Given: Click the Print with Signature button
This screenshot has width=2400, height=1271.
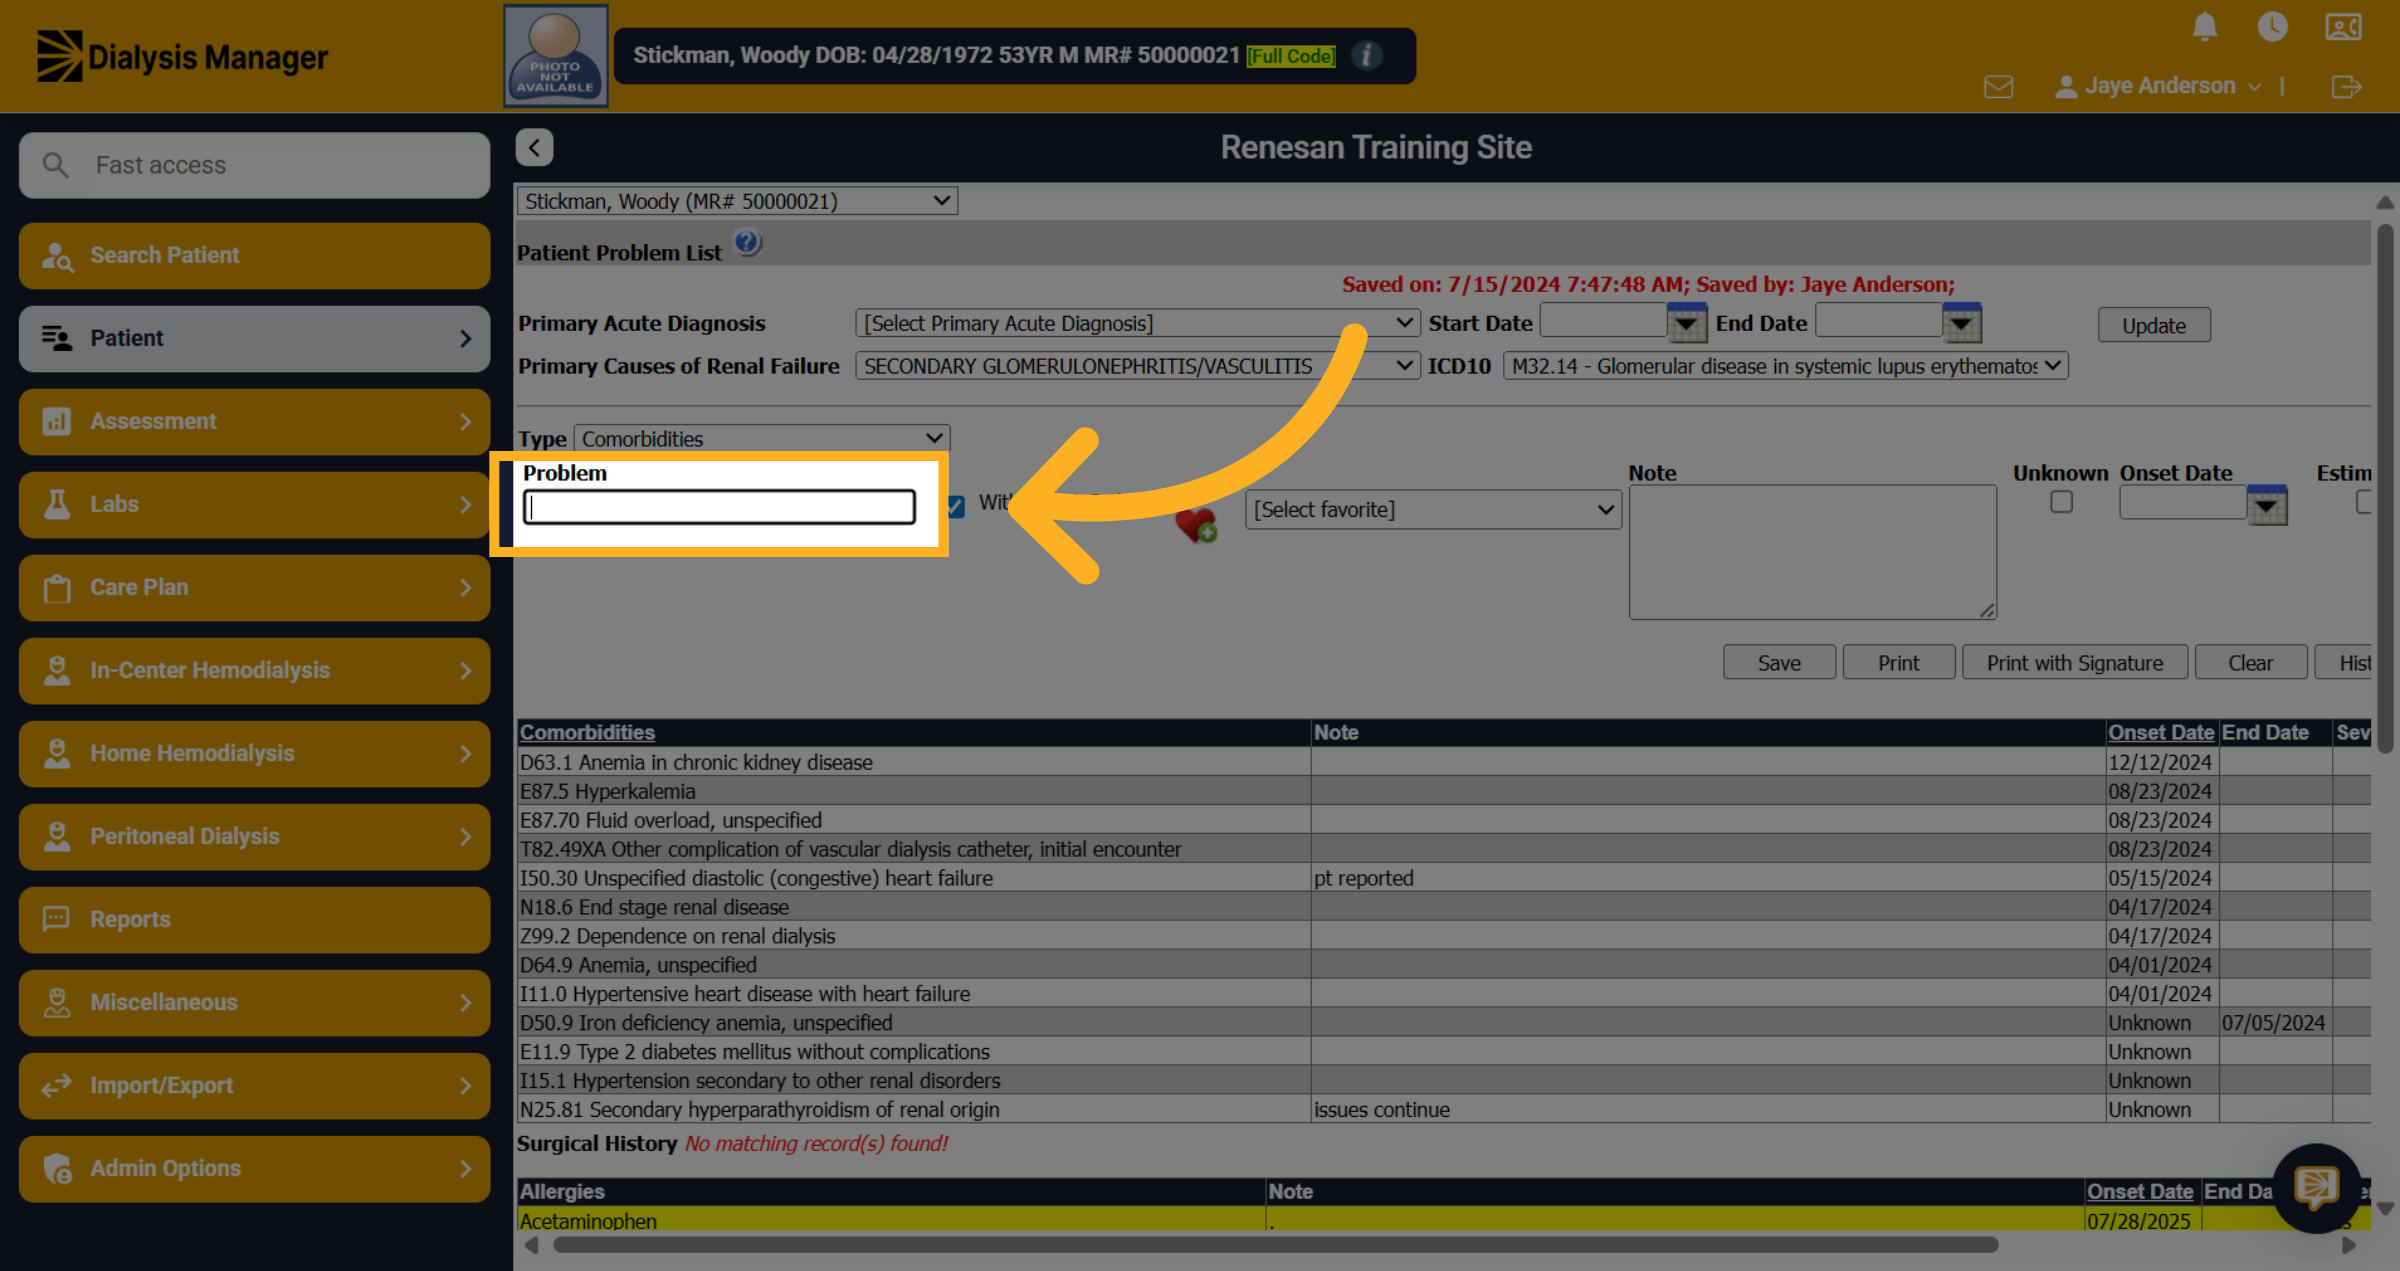Looking at the screenshot, I should (x=2074, y=662).
